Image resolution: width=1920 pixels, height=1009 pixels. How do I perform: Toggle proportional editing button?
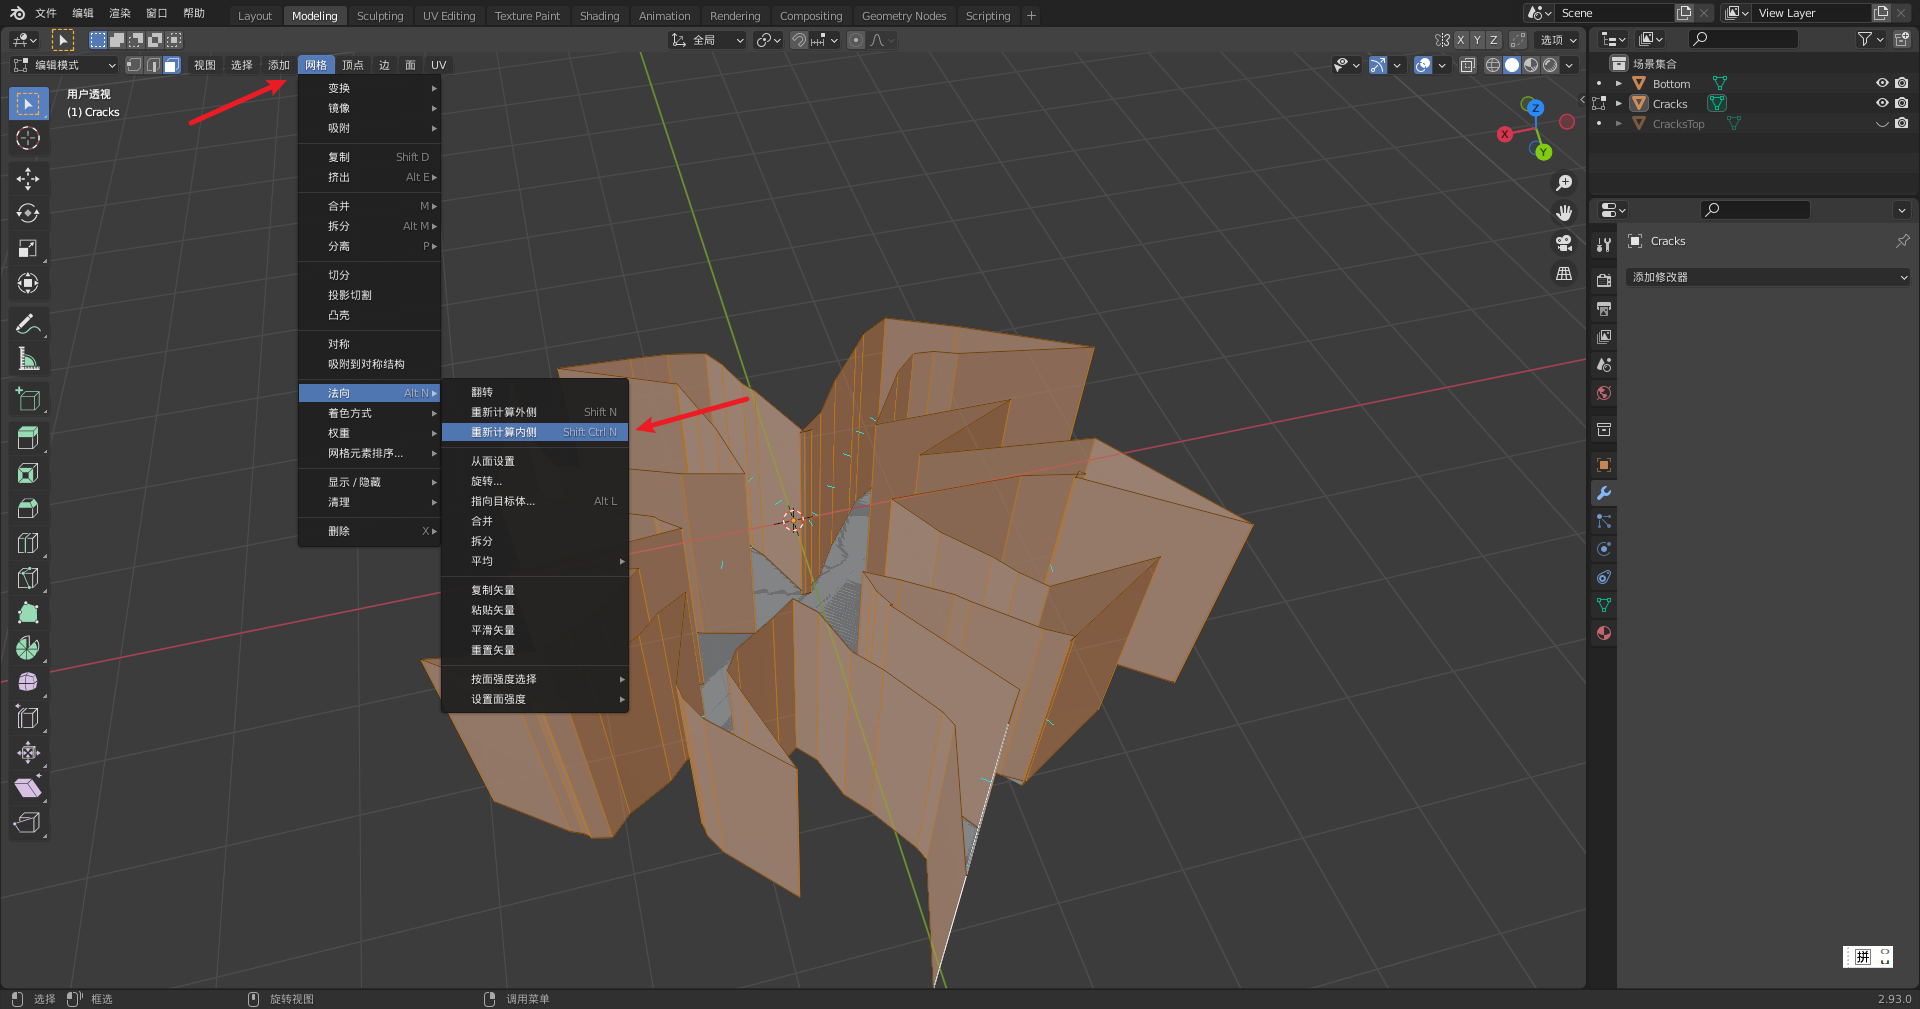(x=856, y=40)
